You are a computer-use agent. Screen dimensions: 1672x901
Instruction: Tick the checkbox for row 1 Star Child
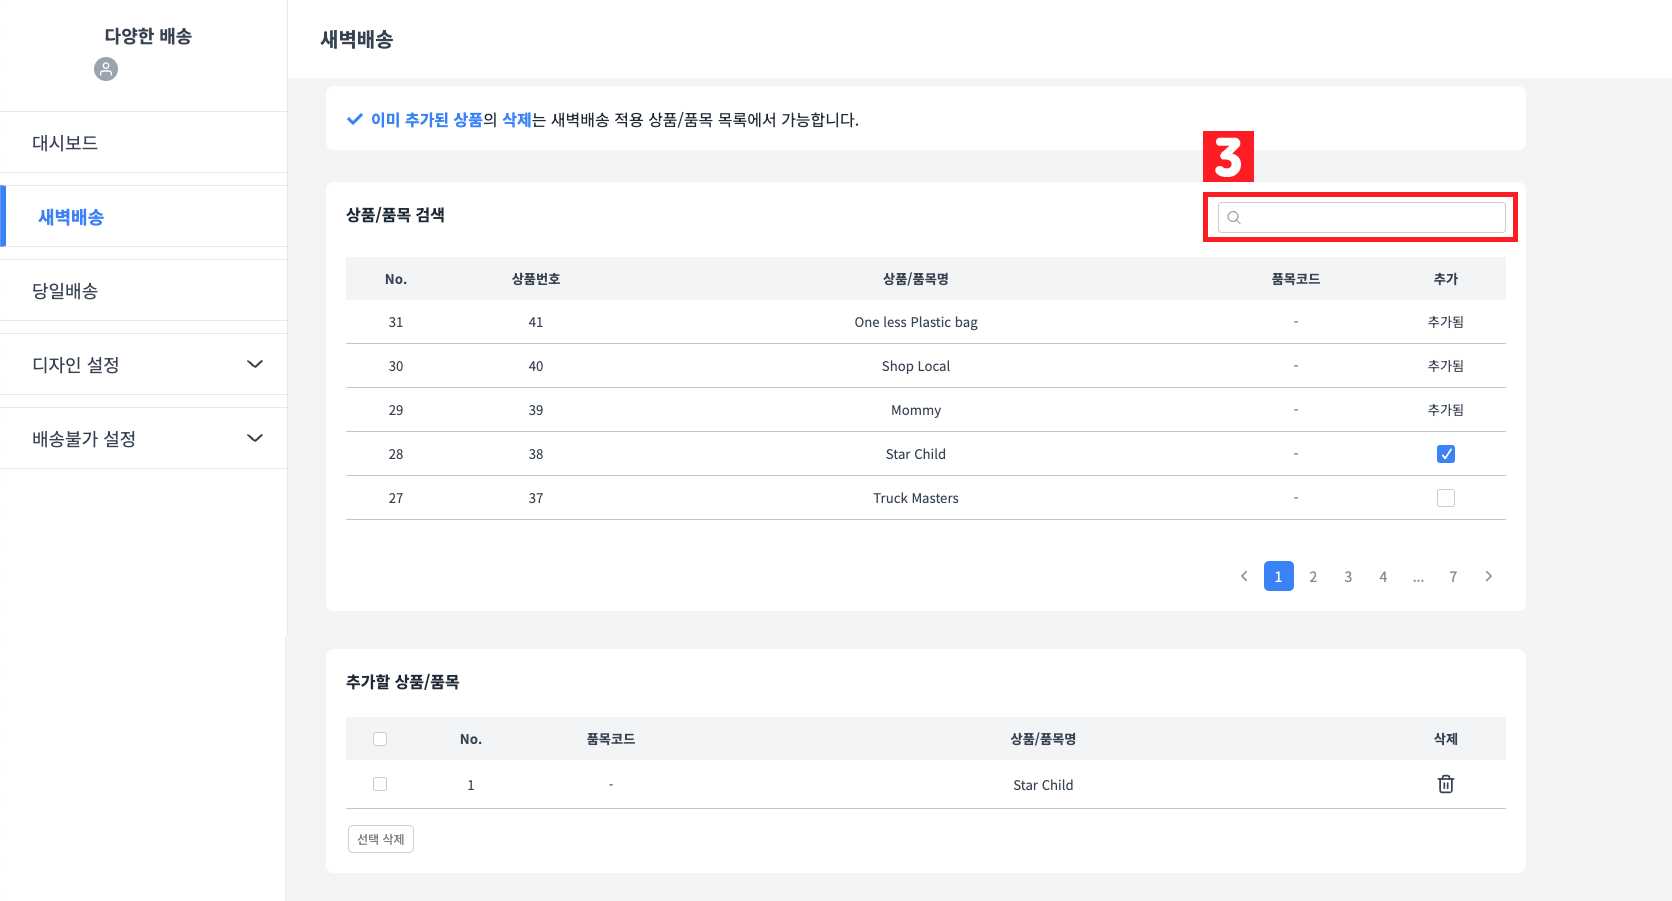pos(380,784)
